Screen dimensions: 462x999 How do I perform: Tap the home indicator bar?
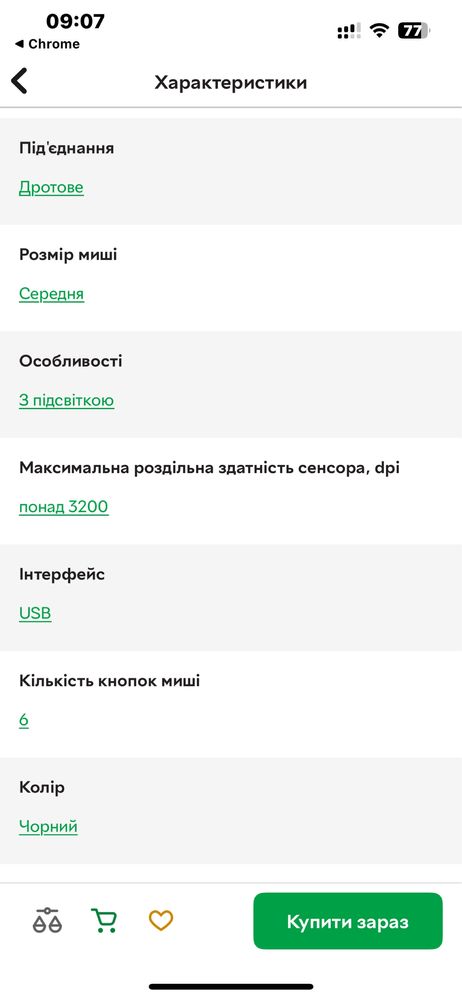click(231, 986)
